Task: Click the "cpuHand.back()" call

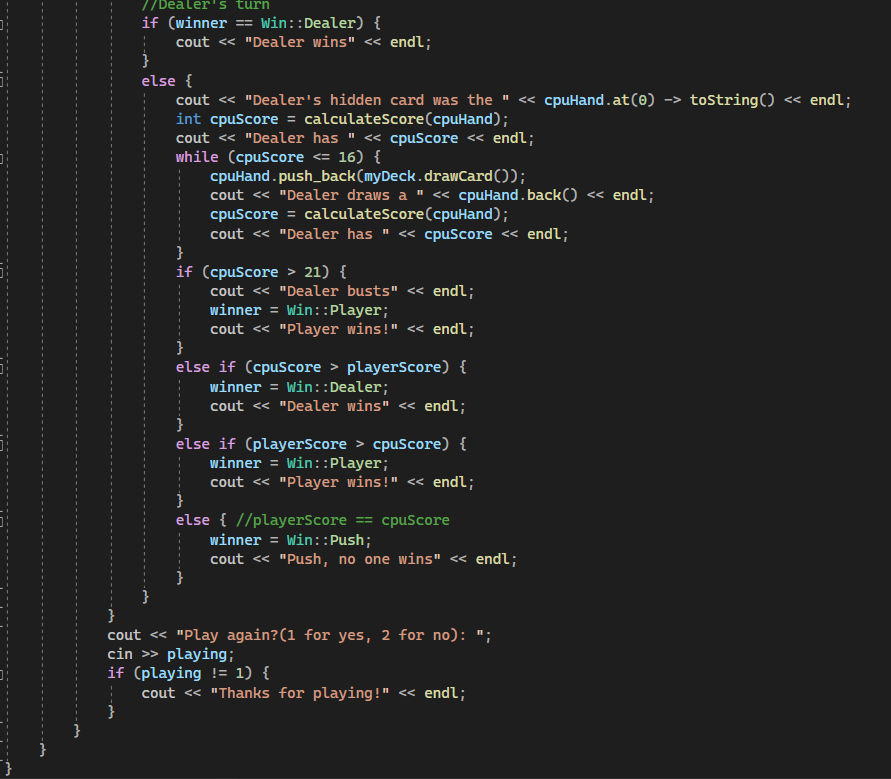Action: coord(518,195)
